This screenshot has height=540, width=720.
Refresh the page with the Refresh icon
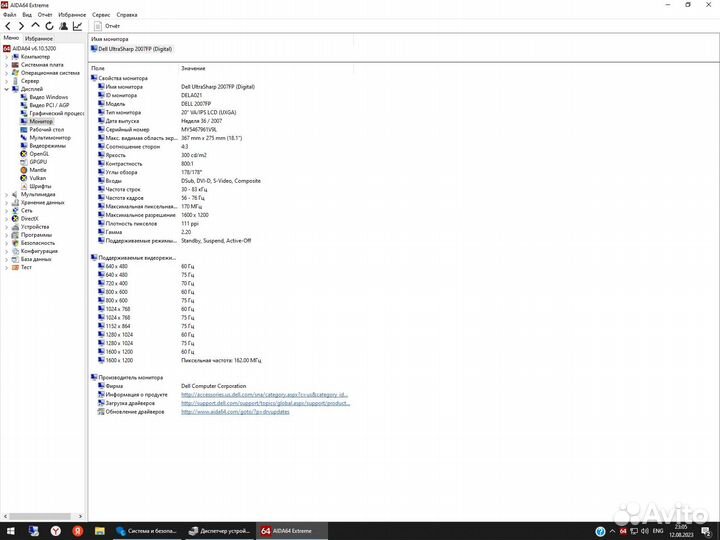tap(49, 26)
